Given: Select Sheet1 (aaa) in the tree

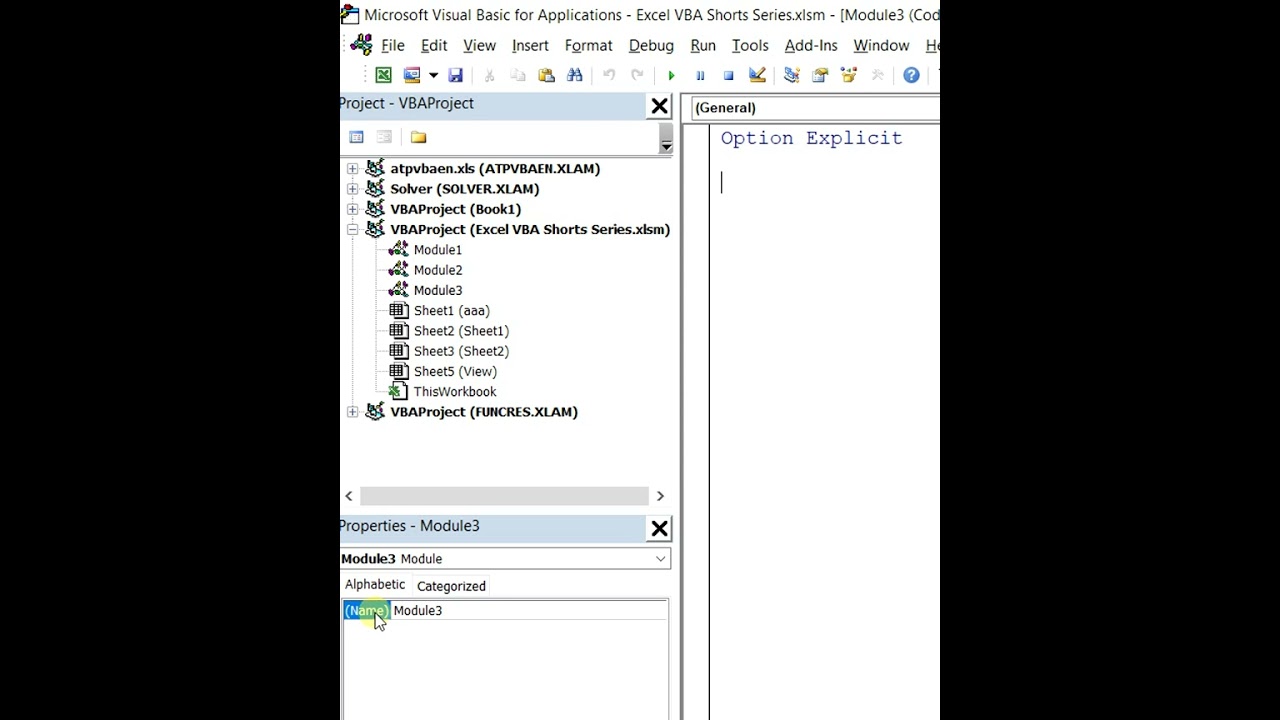Looking at the screenshot, I should coord(452,311).
